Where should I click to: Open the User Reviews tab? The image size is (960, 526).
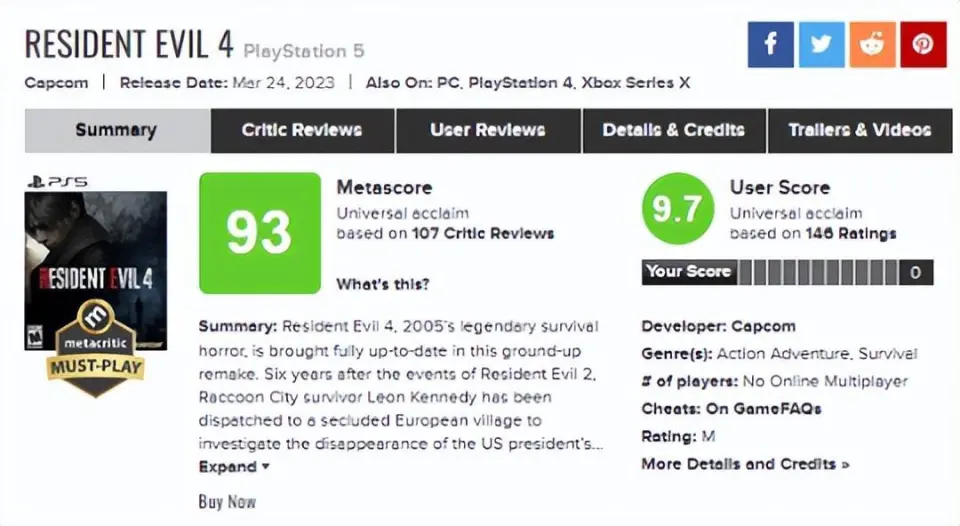click(487, 130)
